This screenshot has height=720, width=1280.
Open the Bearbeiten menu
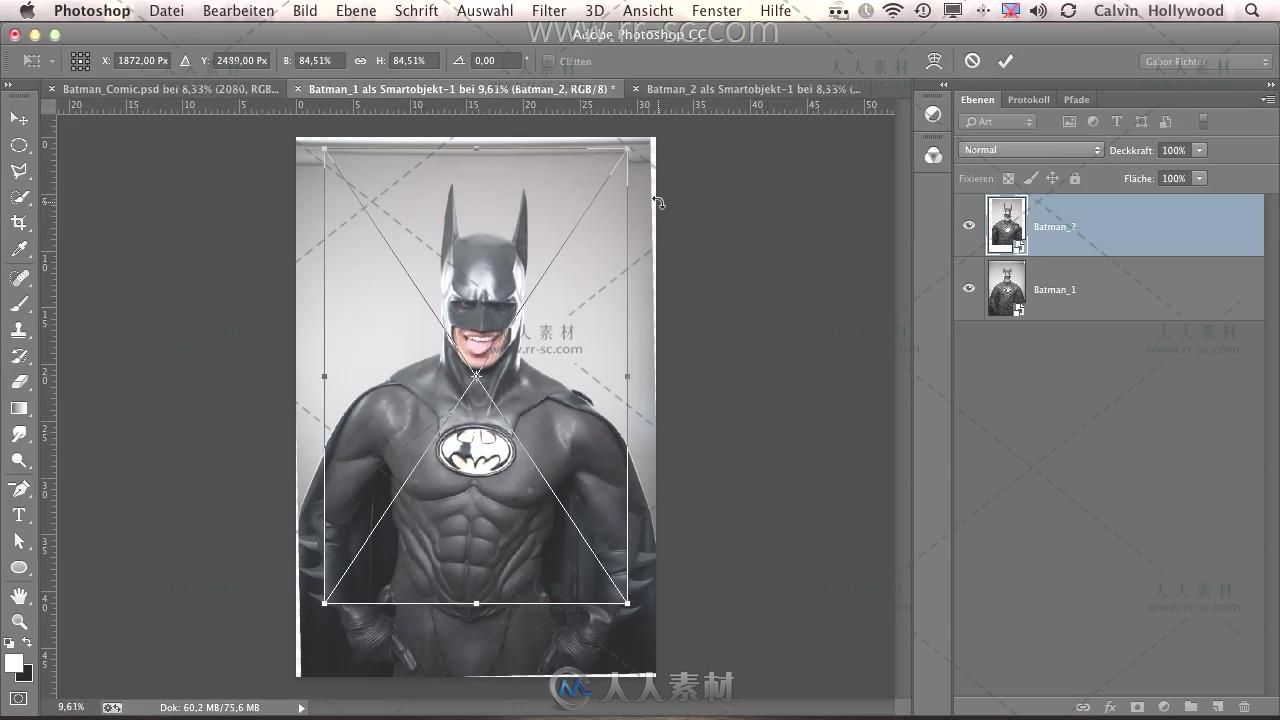(238, 11)
